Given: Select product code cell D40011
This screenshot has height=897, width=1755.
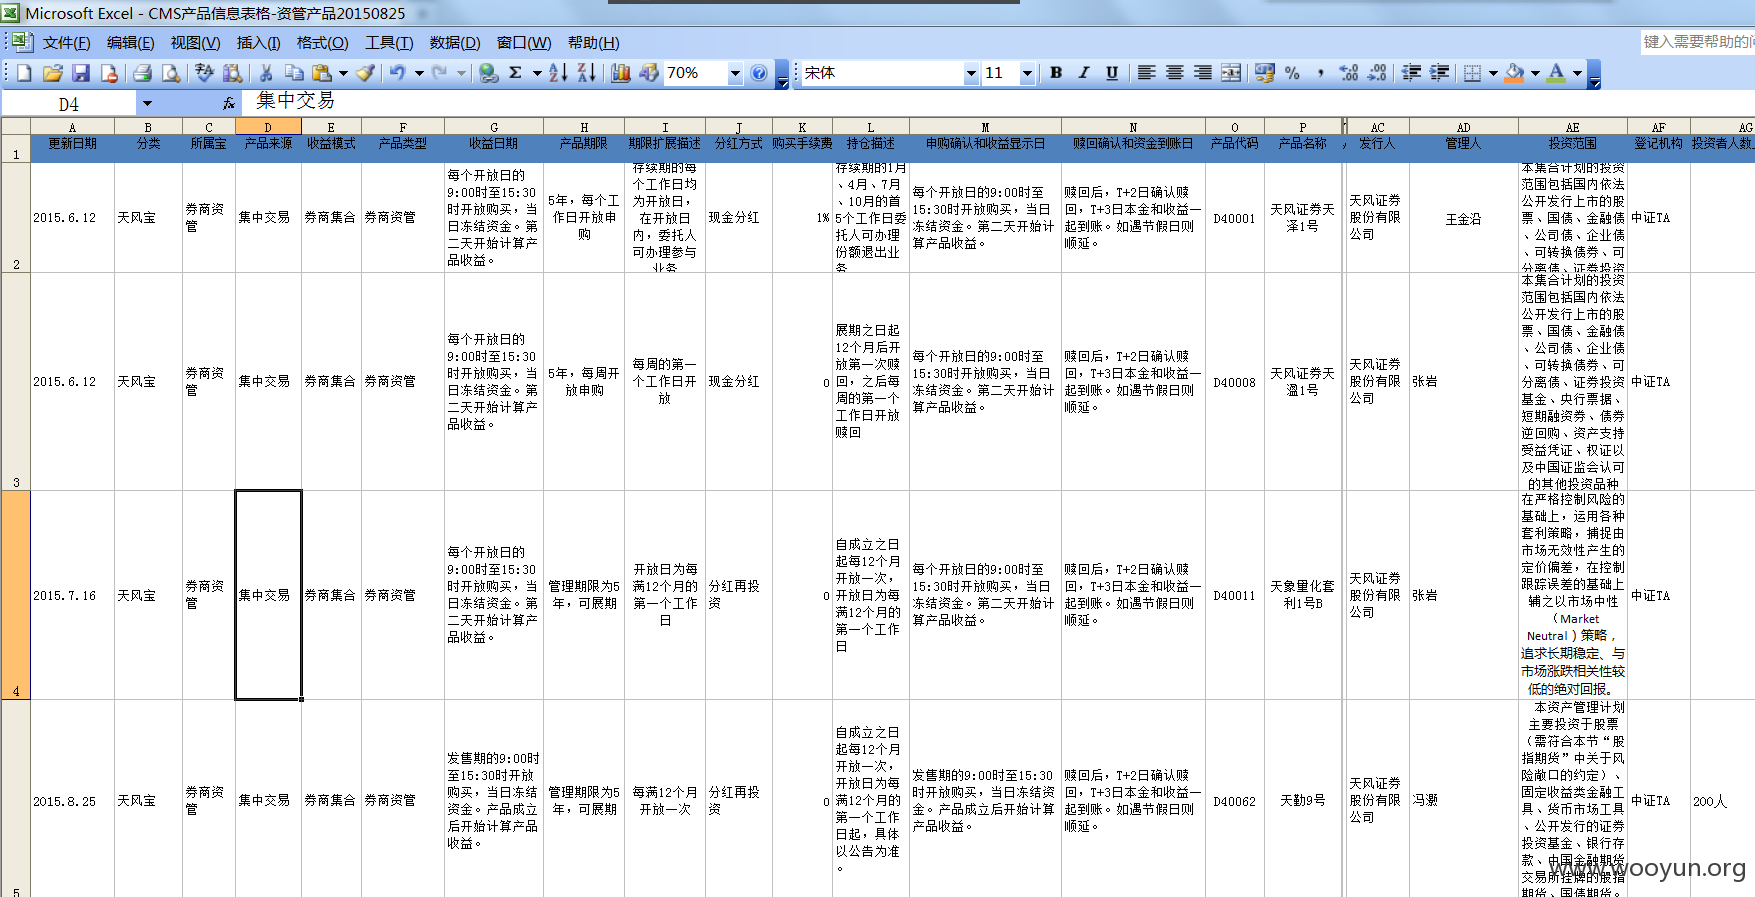Looking at the screenshot, I should pos(1234,595).
